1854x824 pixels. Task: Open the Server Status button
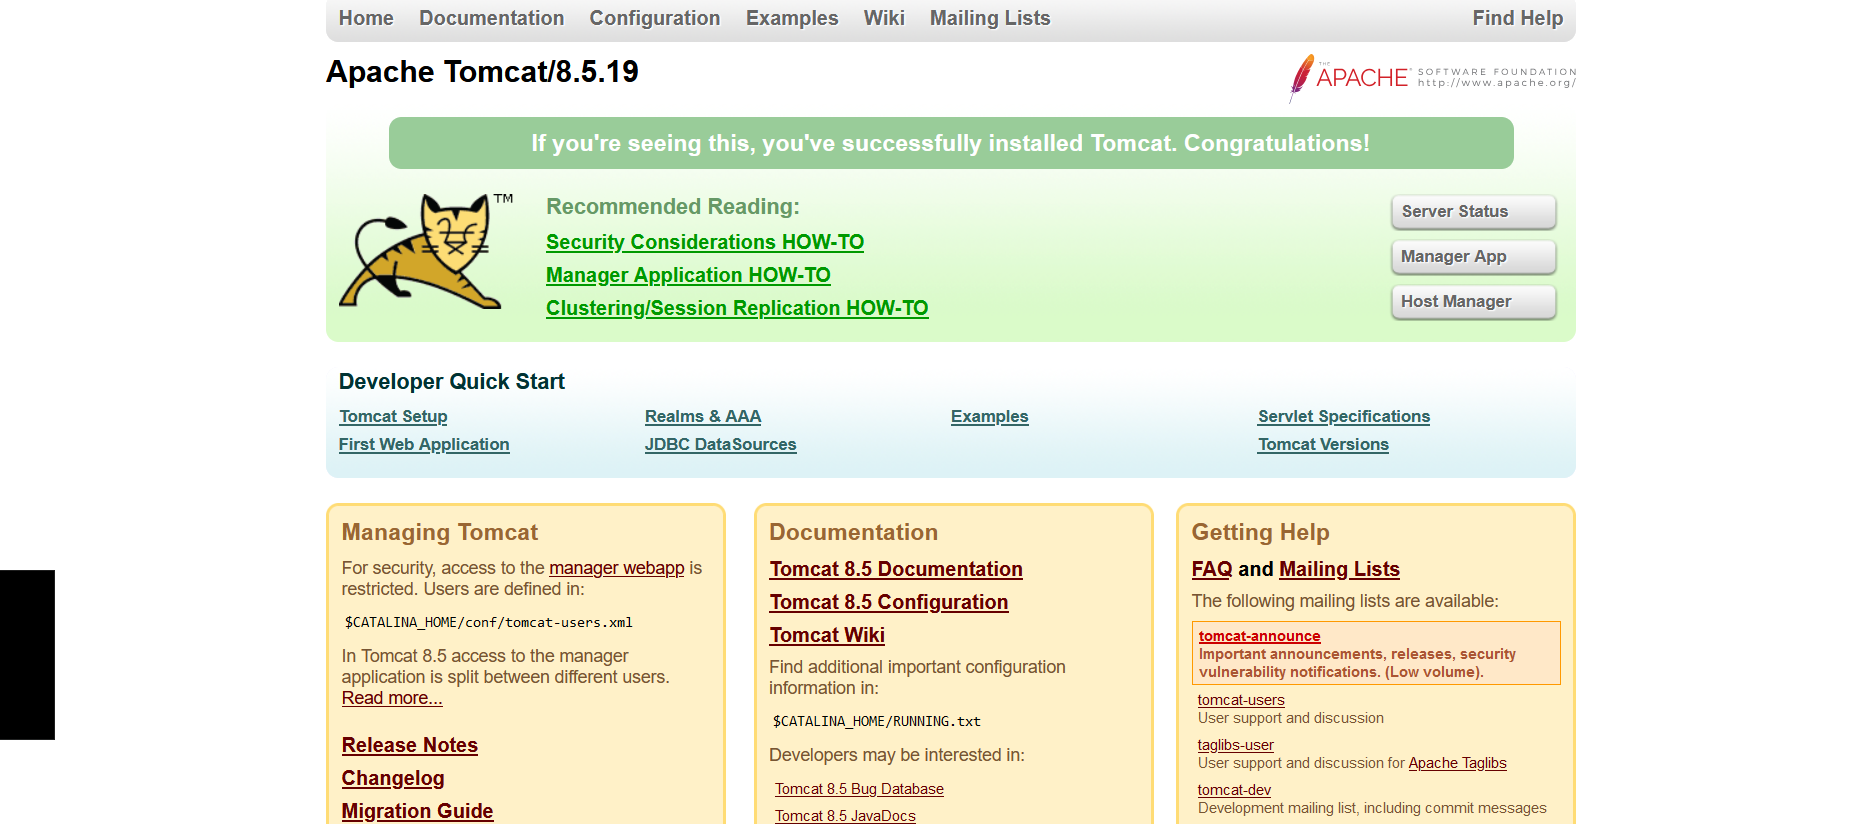pyautogui.click(x=1473, y=212)
